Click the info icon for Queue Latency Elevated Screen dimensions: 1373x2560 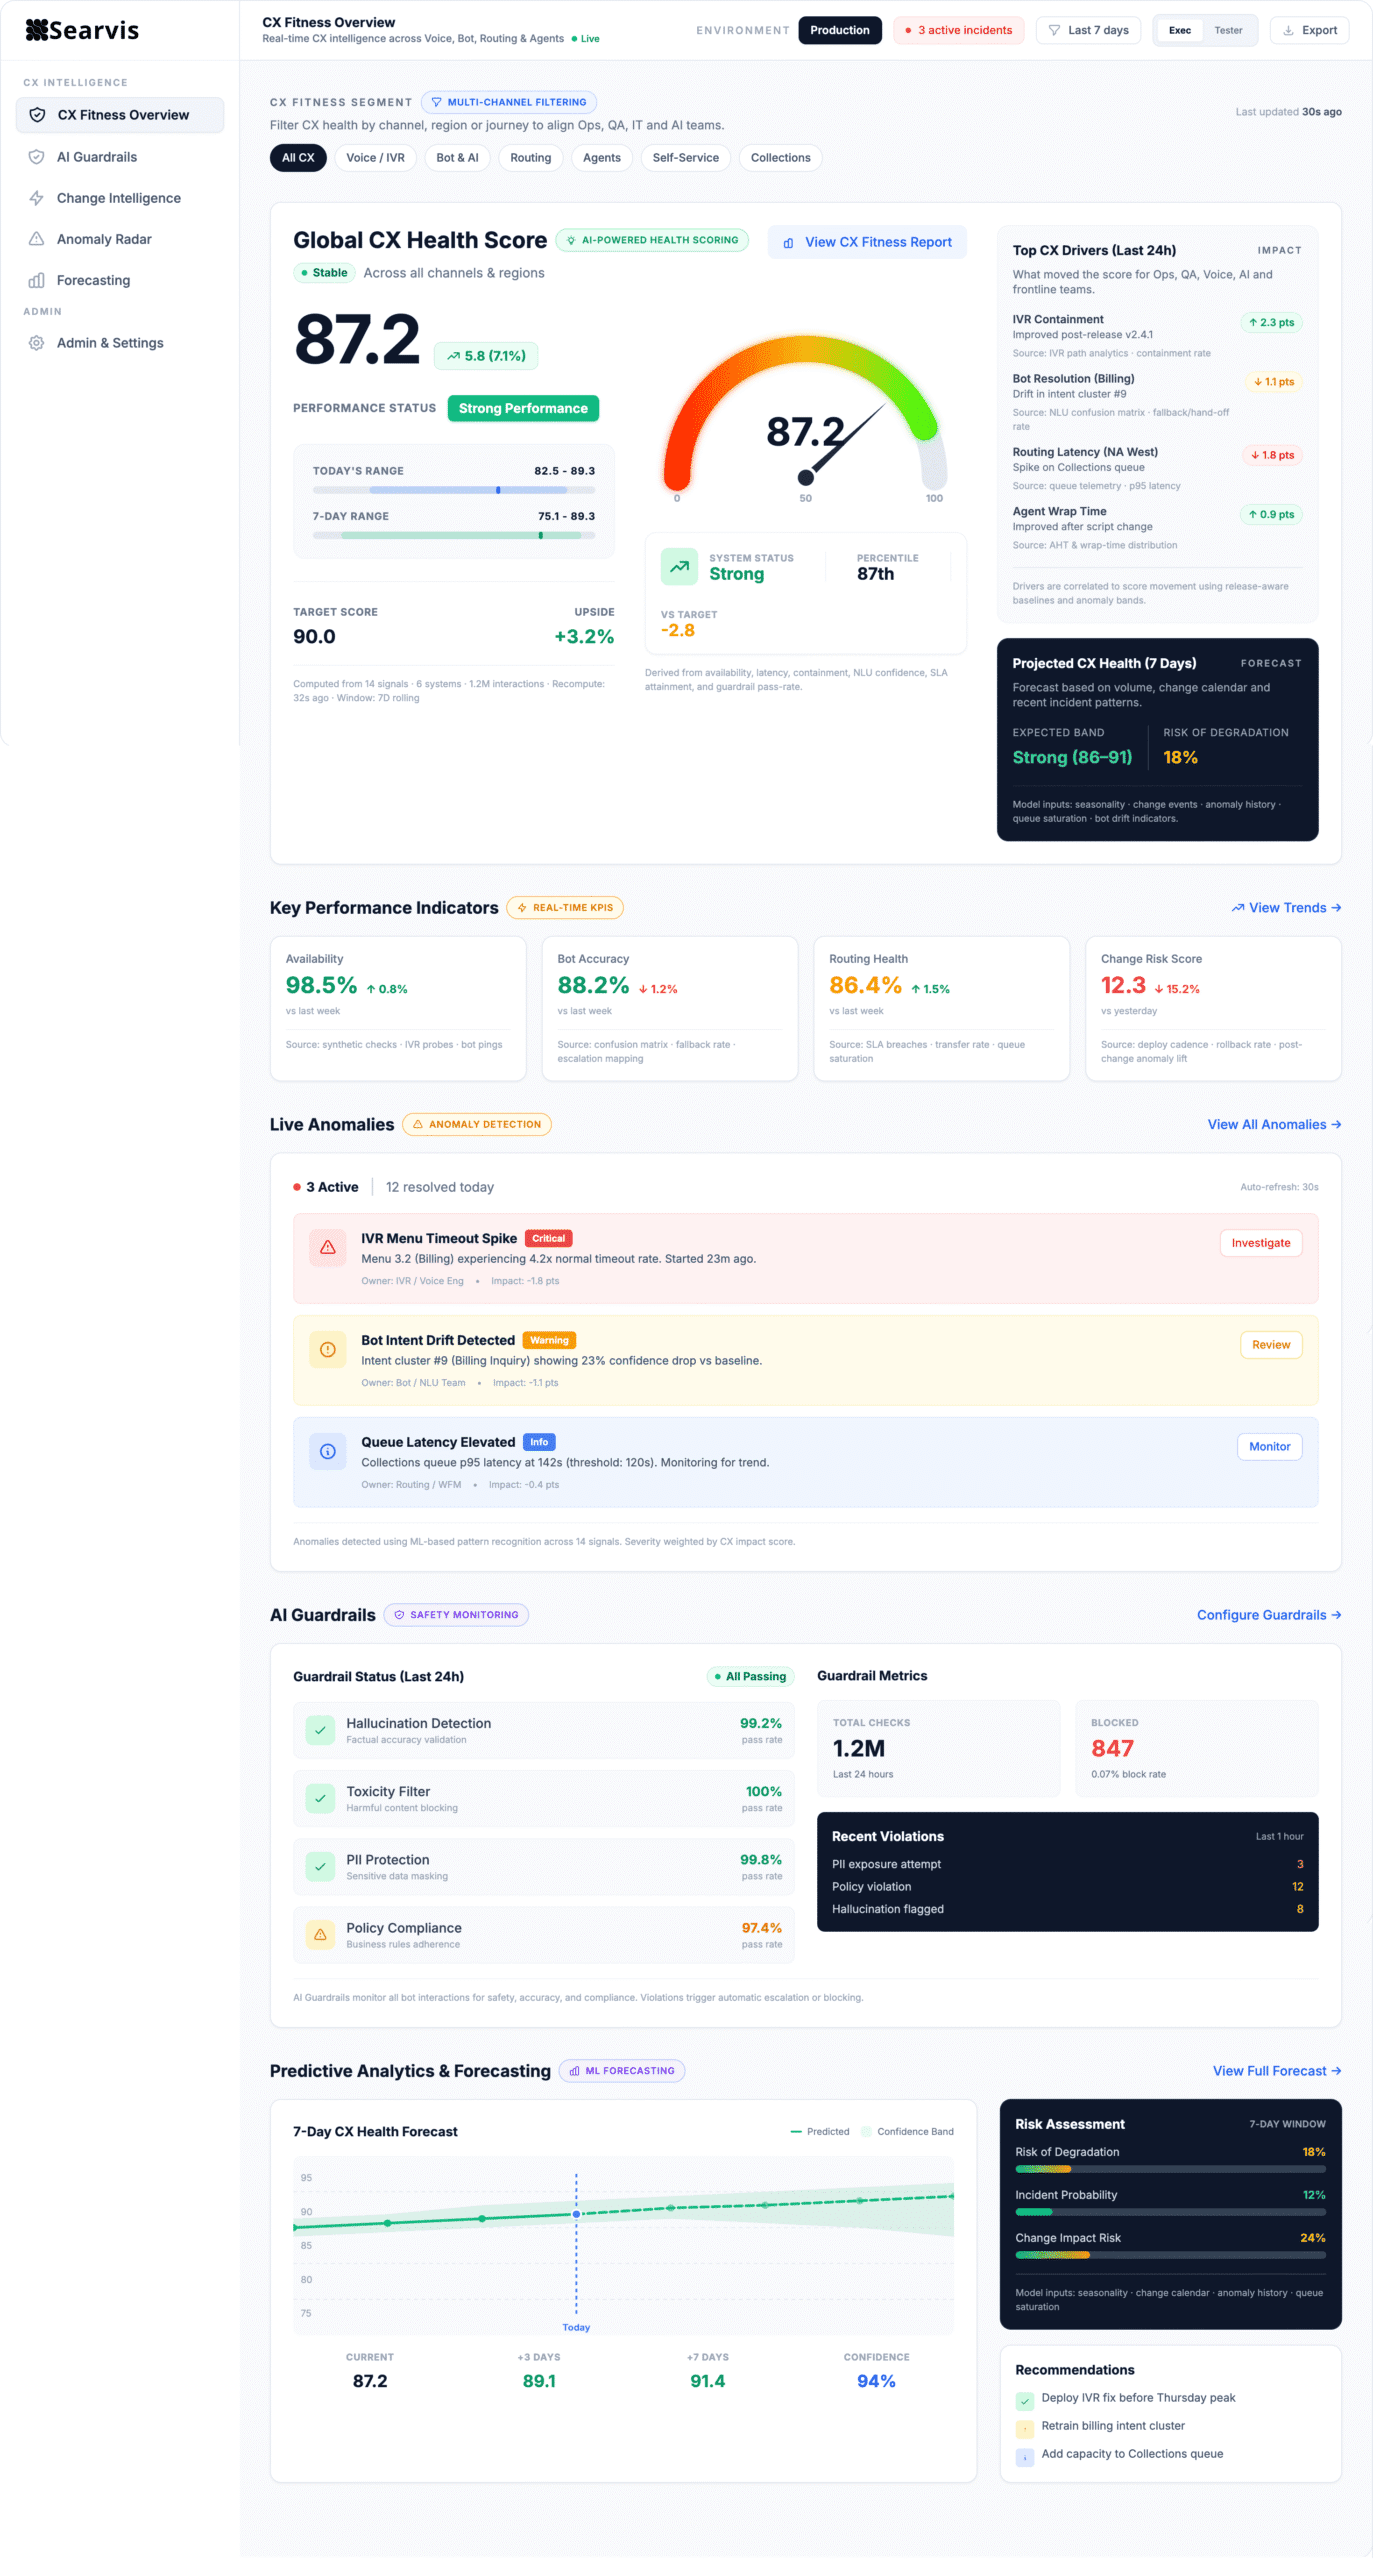point(327,1452)
